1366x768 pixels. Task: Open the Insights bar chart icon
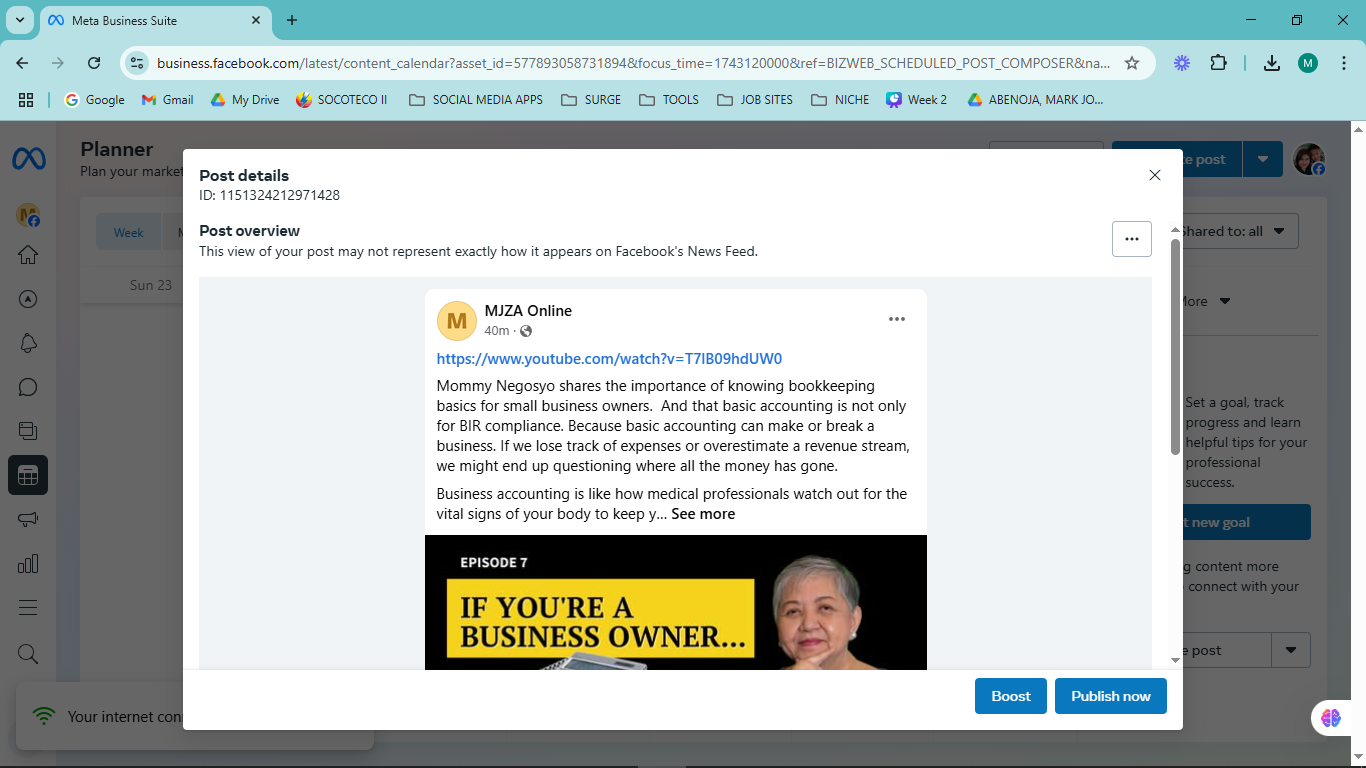click(28, 564)
